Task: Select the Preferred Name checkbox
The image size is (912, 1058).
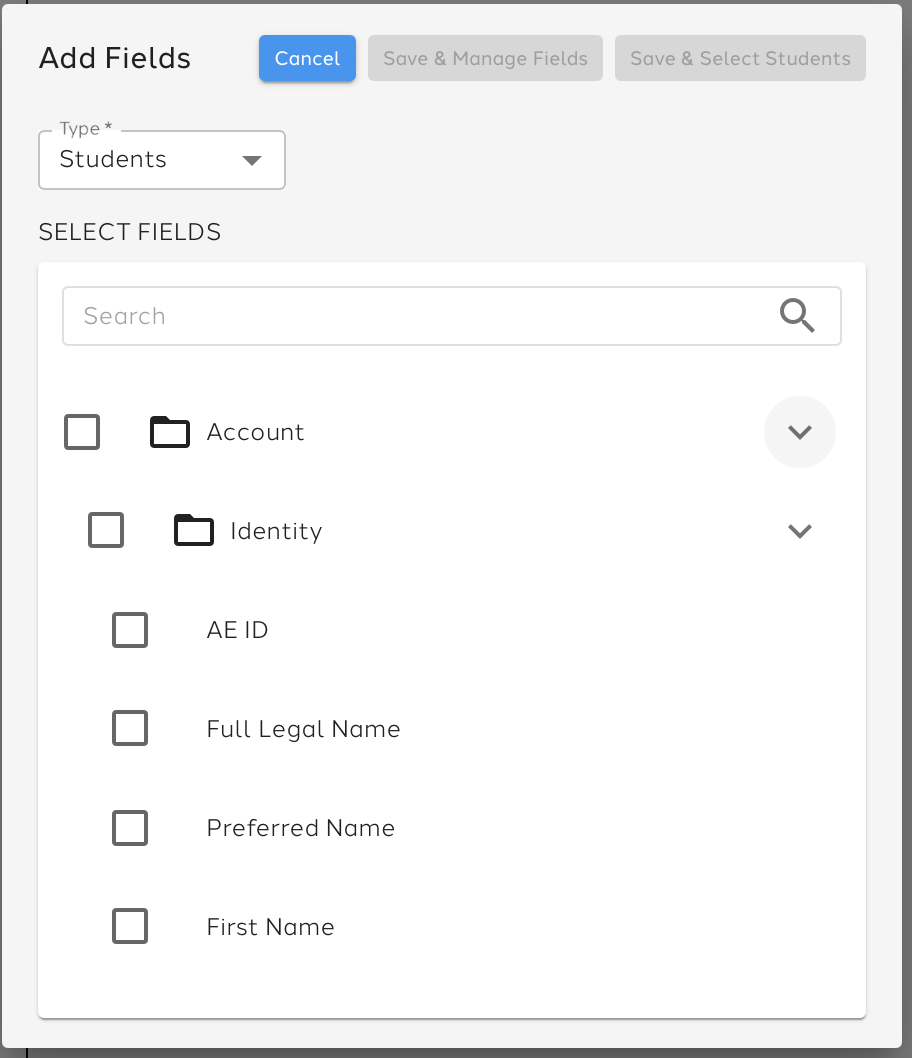Action: coord(130,828)
